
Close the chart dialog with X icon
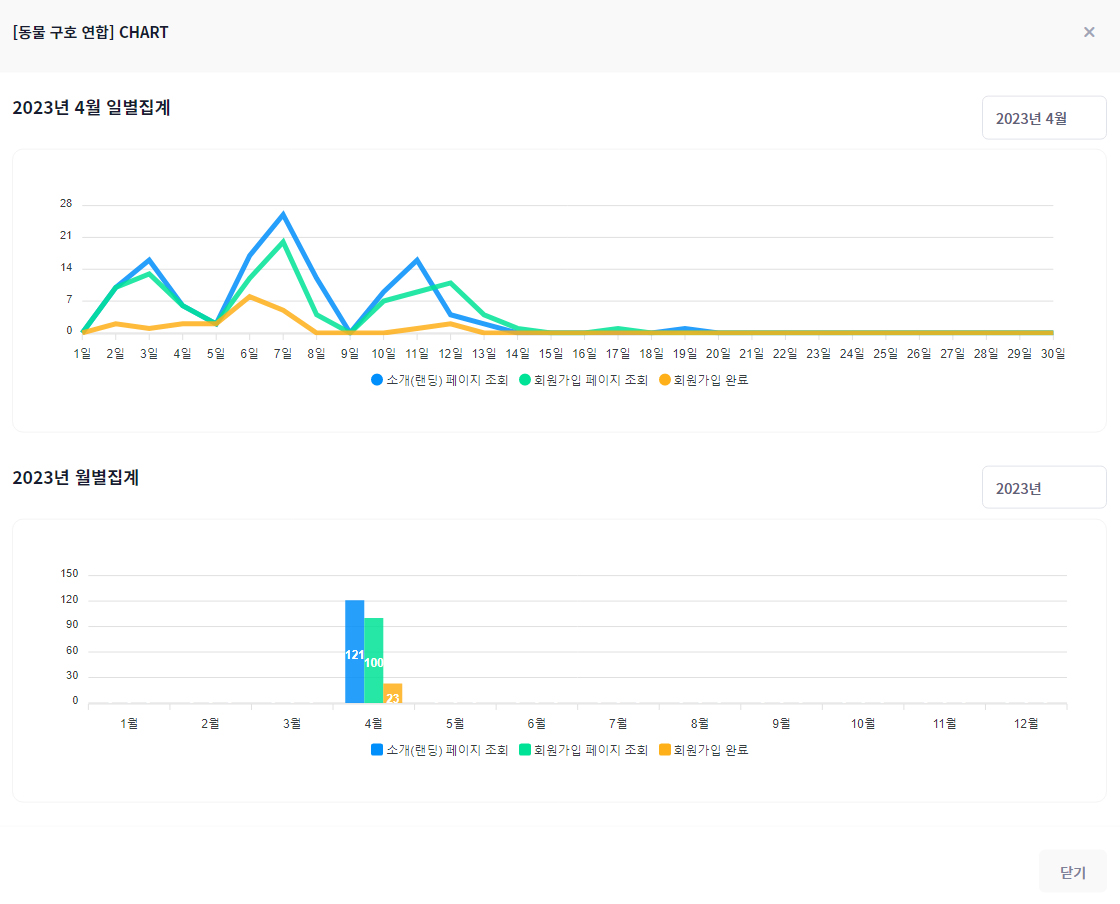(1089, 32)
